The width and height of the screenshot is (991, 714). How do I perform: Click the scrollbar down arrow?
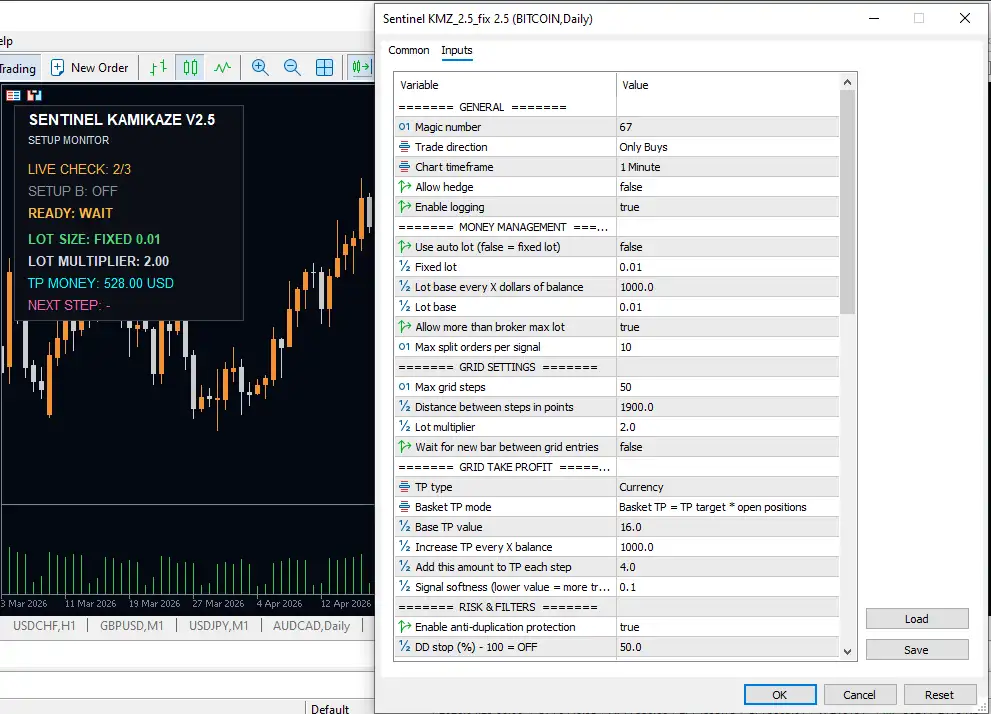848,651
